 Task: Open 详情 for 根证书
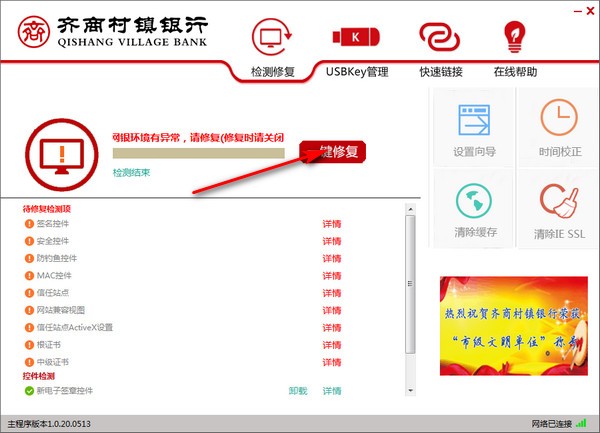tap(331, 345)
